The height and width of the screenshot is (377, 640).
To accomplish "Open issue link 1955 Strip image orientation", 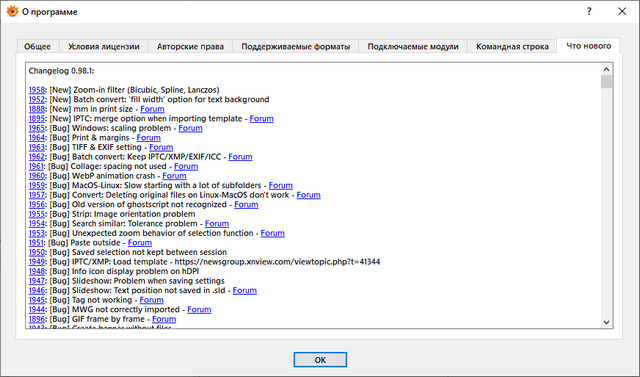I will point(37,214).
